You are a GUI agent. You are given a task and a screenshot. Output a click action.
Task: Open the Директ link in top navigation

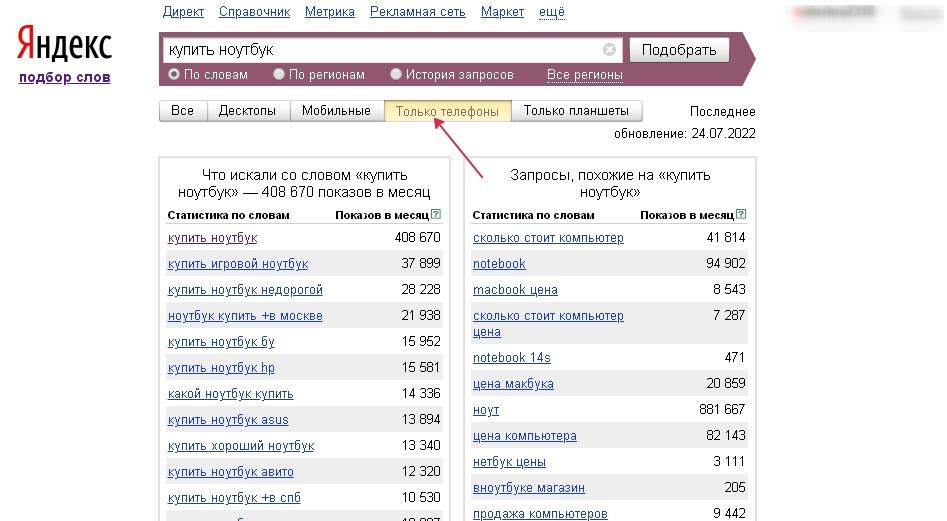pyautogui.click(x=183, y=12)
